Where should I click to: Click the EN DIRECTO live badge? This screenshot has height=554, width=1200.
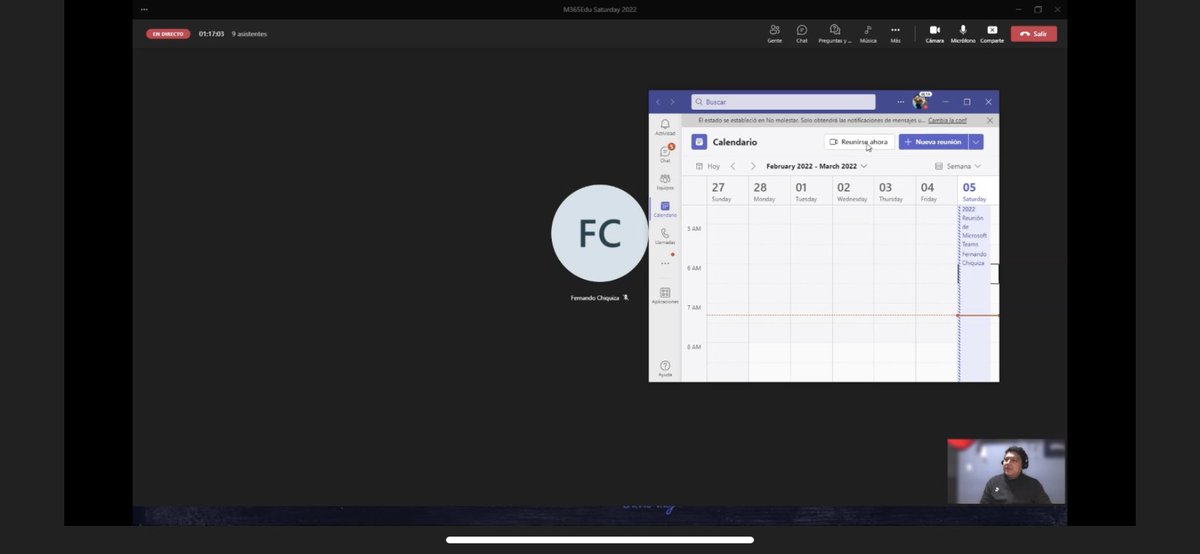(168, 33)
